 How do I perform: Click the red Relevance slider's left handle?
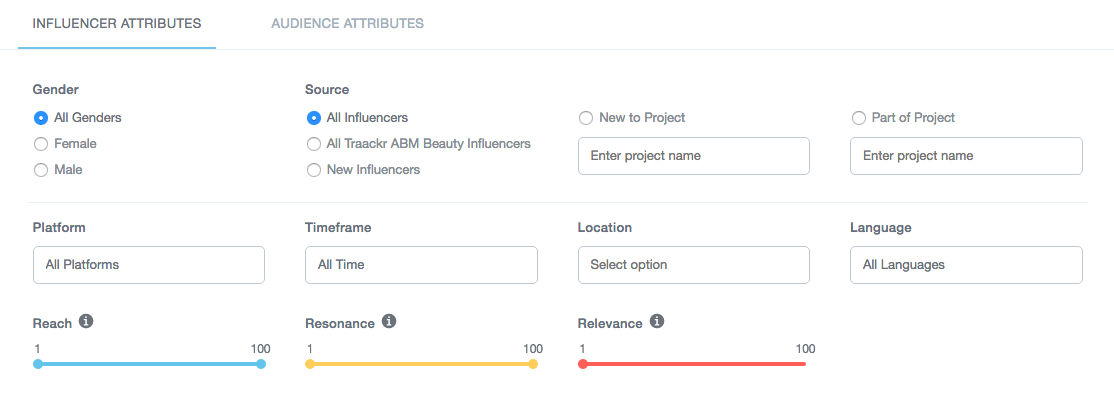583,364
